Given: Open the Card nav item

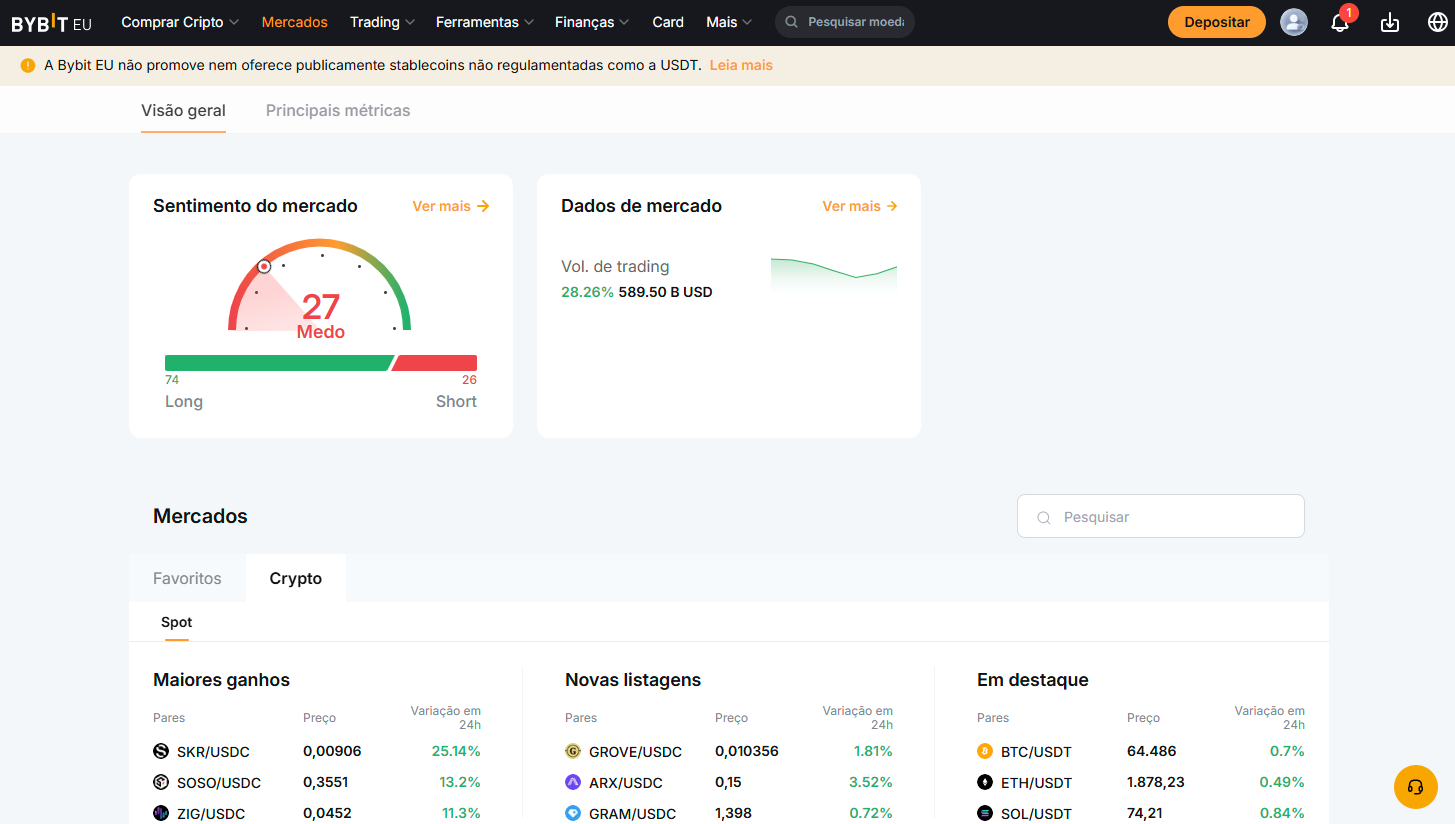Looking at the screenshot, I should tap(668, 22).
